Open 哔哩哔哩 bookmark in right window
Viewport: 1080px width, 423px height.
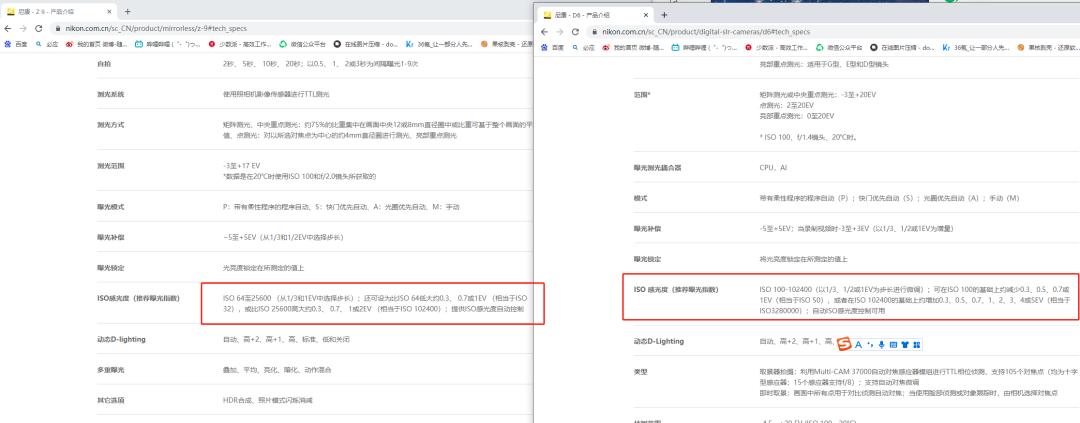pos(704,48)
